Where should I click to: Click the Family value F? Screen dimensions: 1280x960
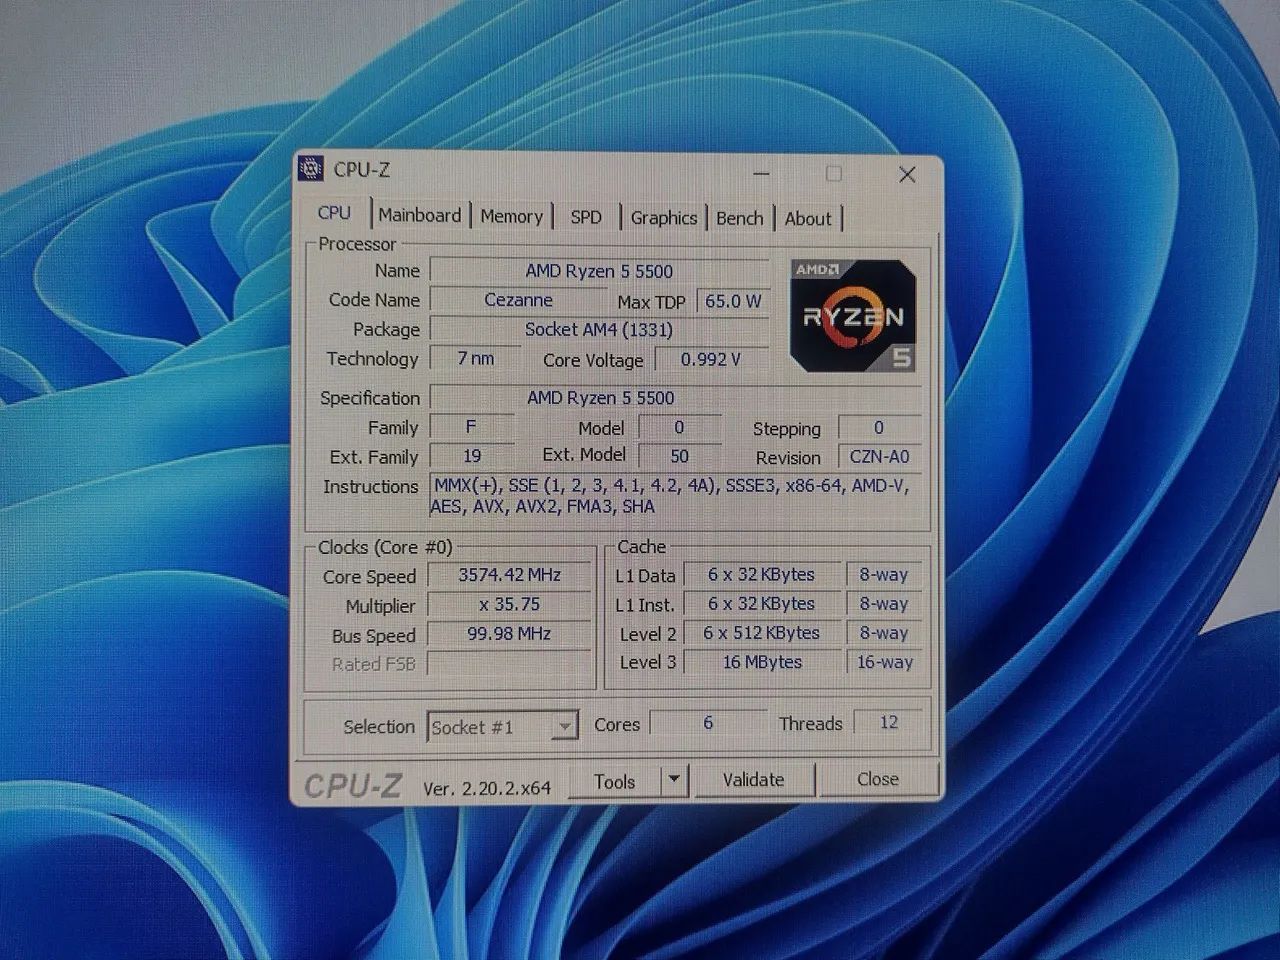point(471,427)
